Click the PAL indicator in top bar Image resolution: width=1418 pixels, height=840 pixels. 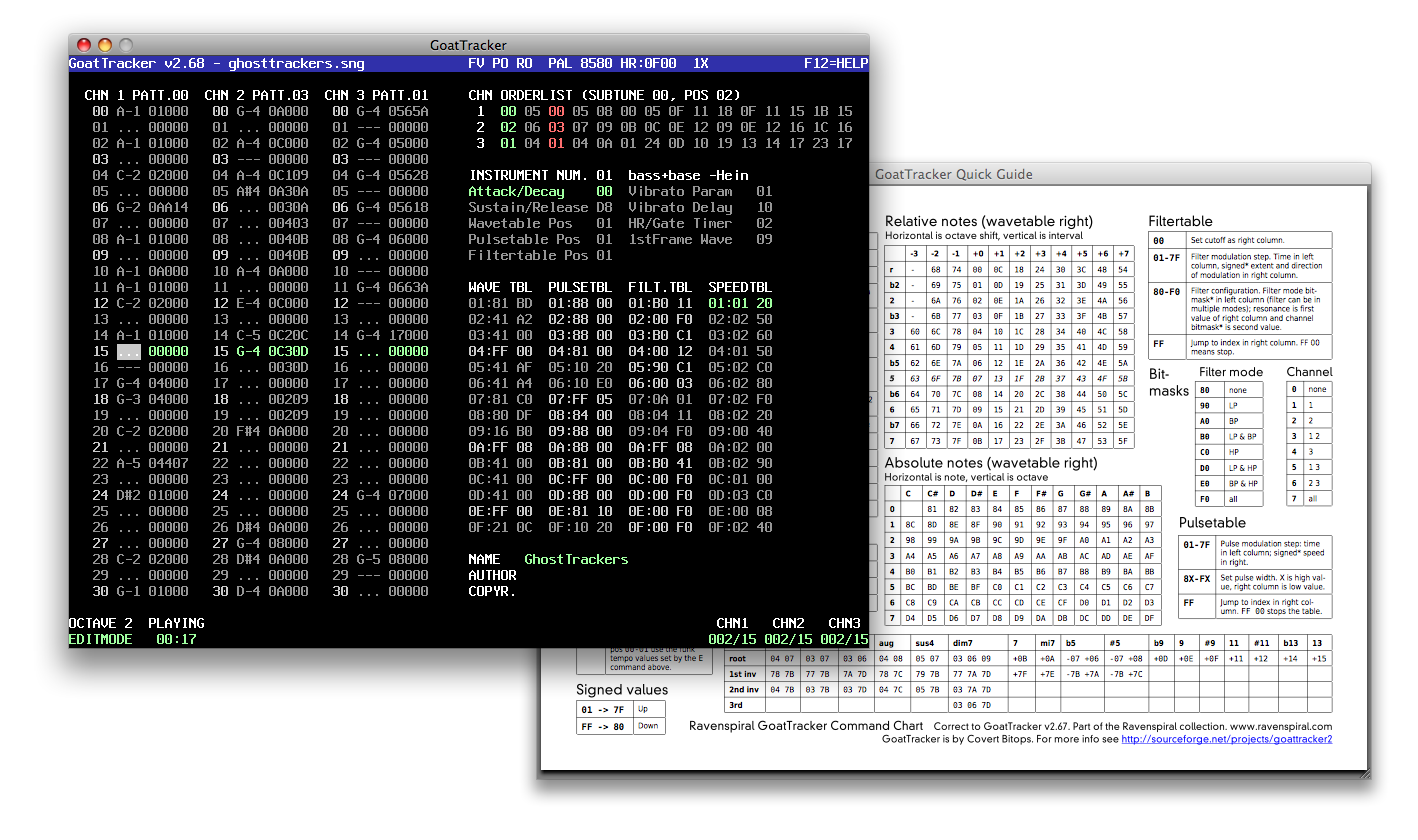(560, 63)
